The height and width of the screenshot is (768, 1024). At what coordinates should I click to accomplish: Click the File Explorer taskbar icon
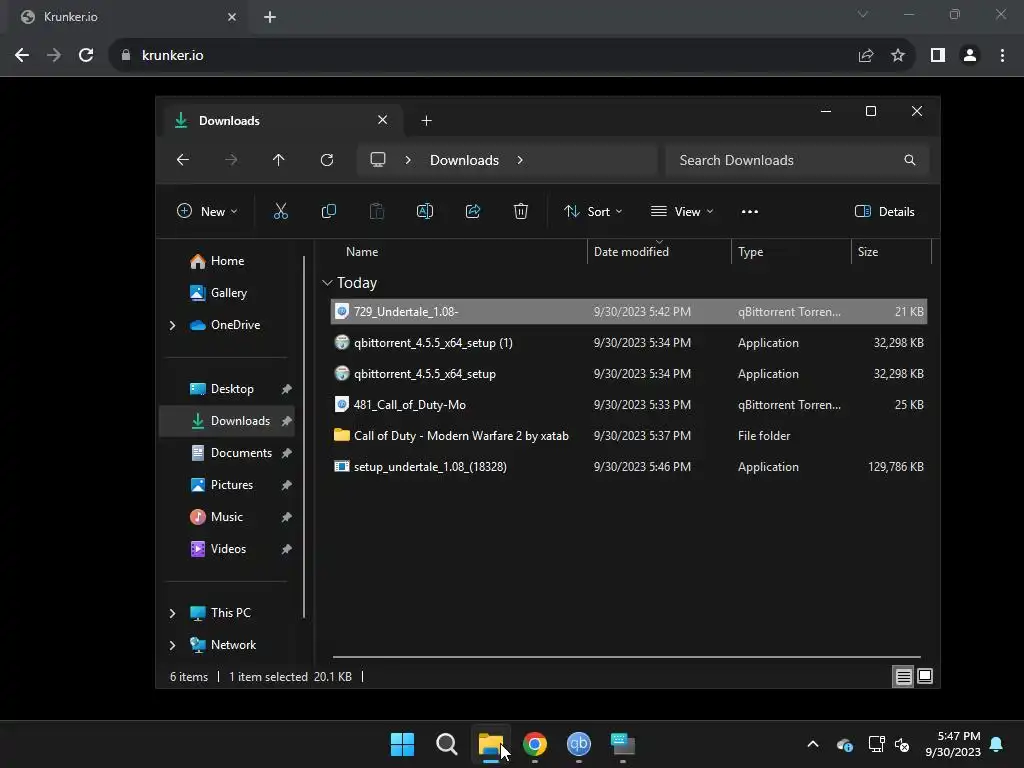click(x=490, y=744)
